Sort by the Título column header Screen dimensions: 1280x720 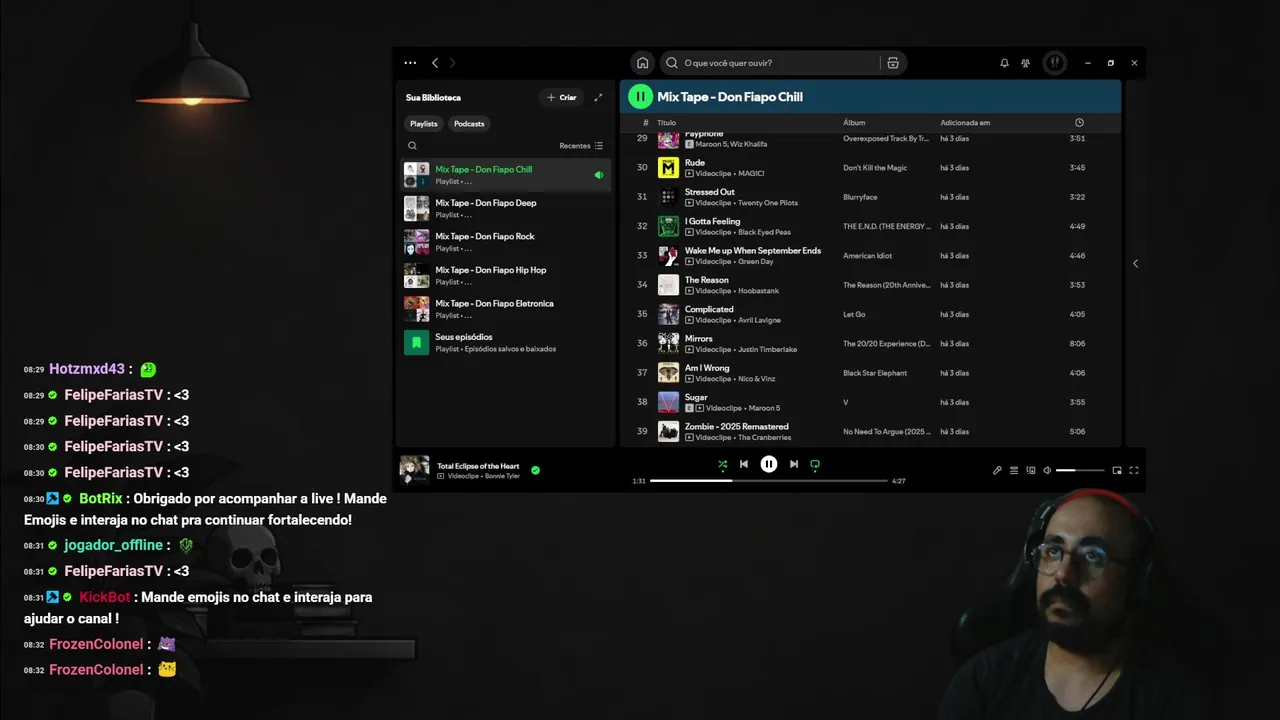coord(666,123)
